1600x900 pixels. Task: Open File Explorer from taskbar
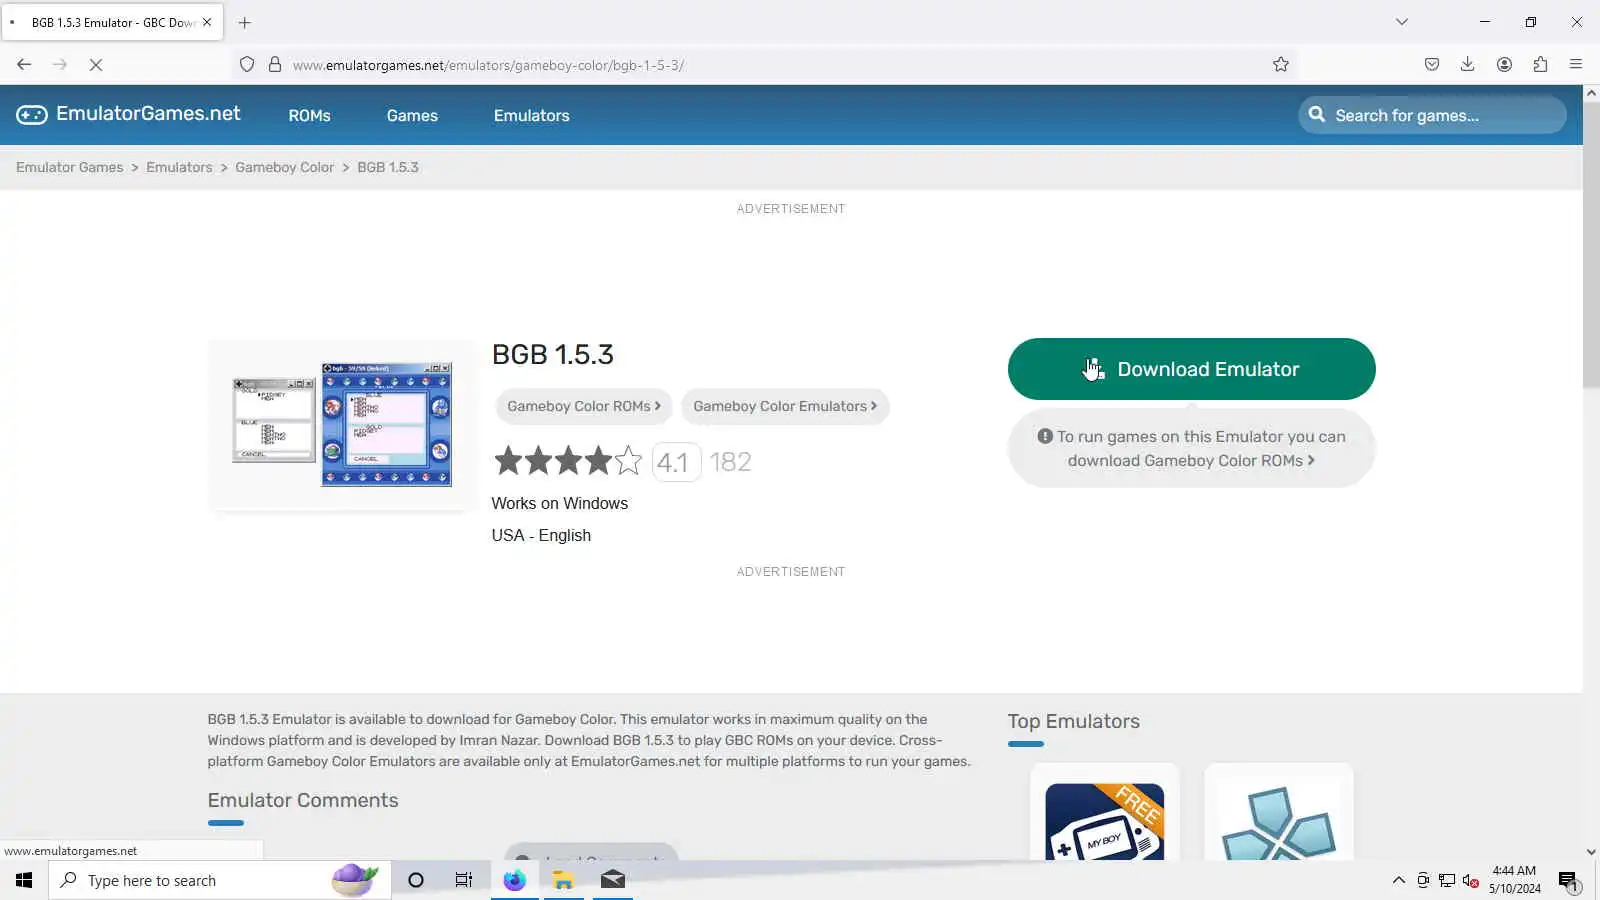click(x=564, y=880)
